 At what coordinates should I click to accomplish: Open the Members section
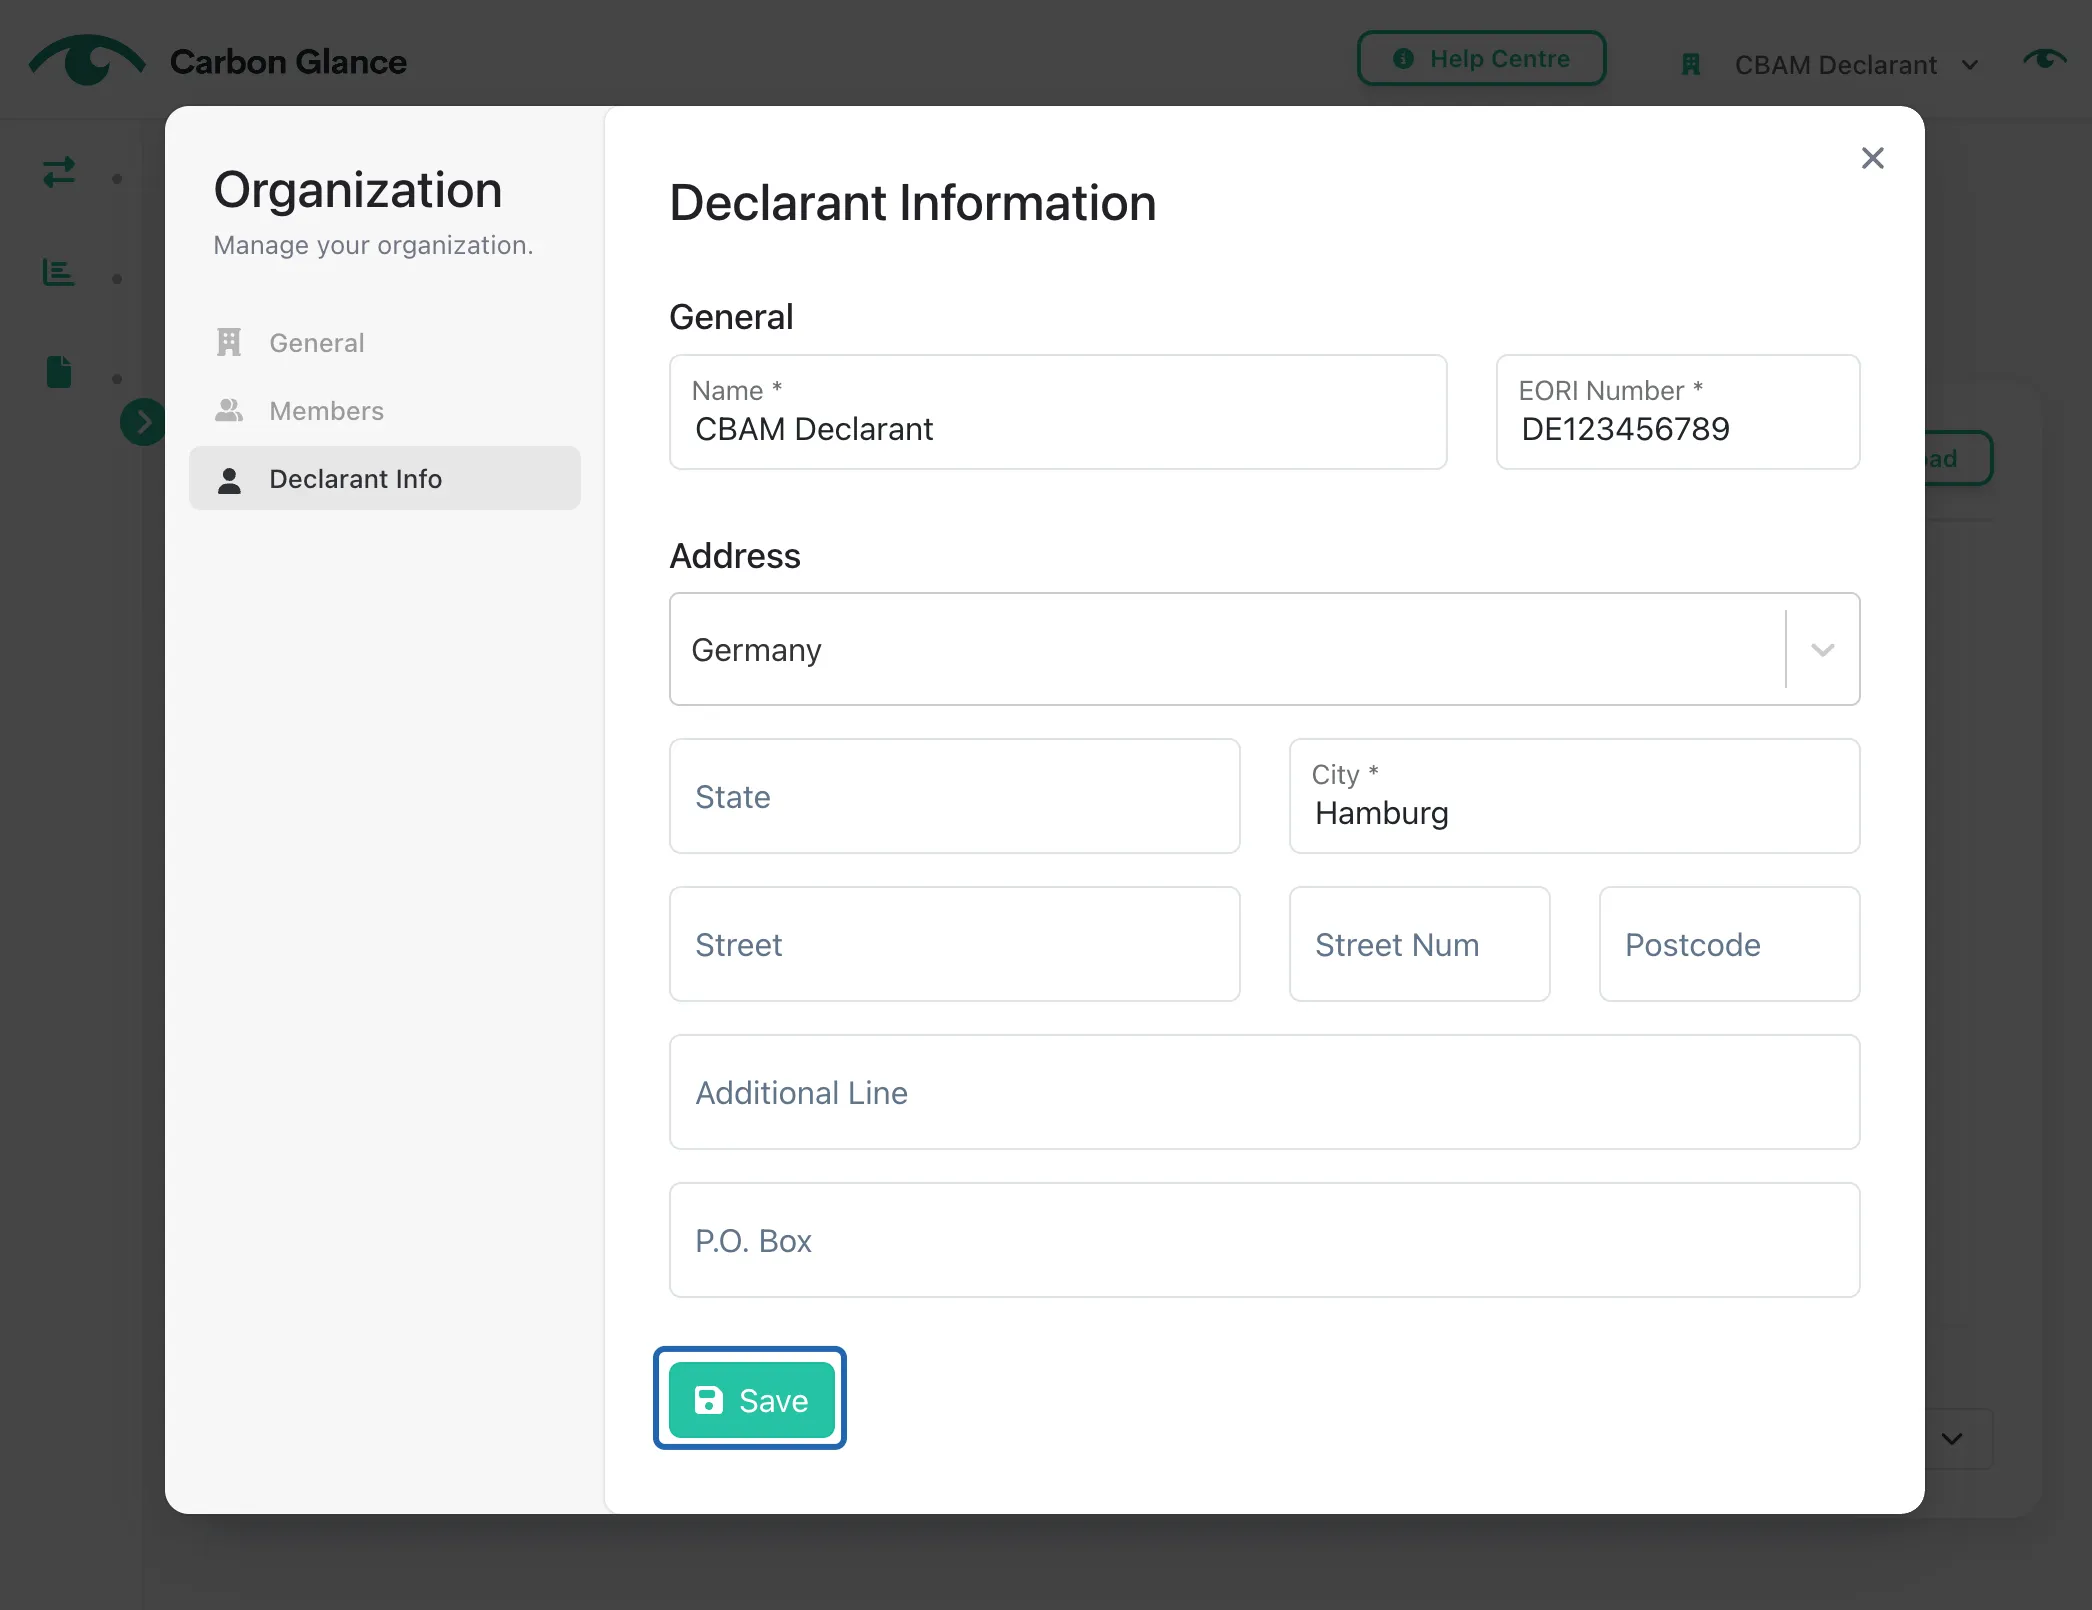(x=385, y=411)
